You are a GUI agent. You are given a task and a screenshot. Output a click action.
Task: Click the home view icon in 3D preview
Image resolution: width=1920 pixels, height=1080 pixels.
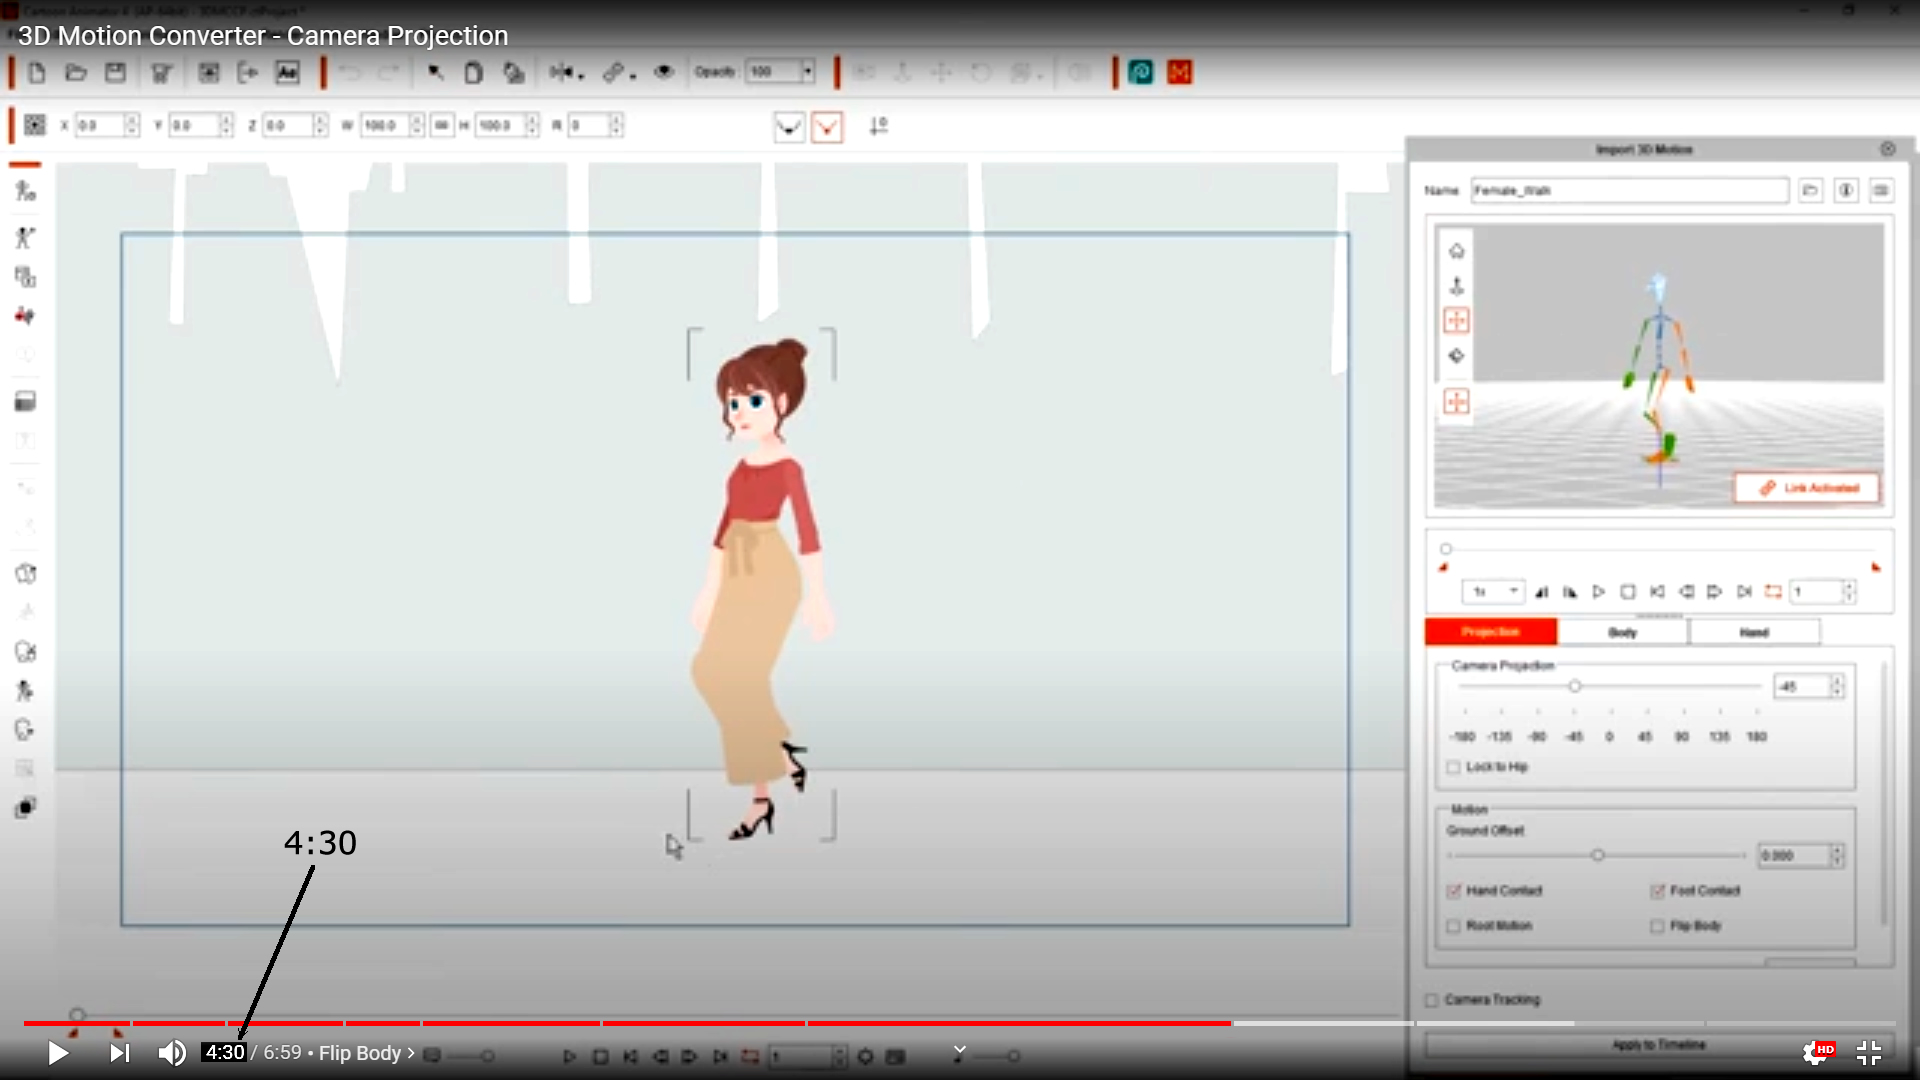point(1456,250)
